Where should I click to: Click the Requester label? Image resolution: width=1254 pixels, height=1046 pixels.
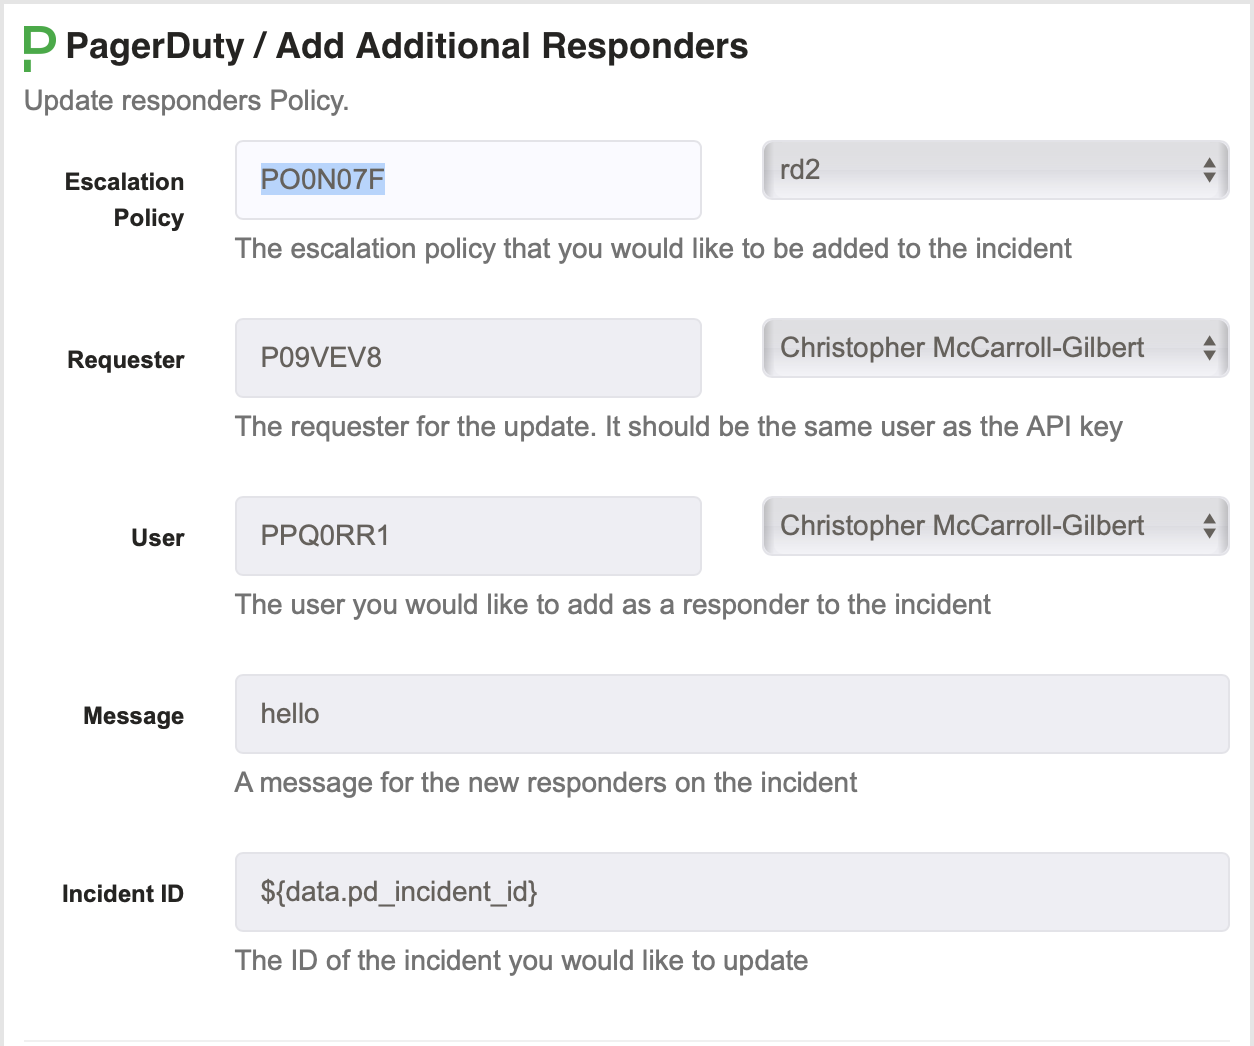click(x=126, y=360)
